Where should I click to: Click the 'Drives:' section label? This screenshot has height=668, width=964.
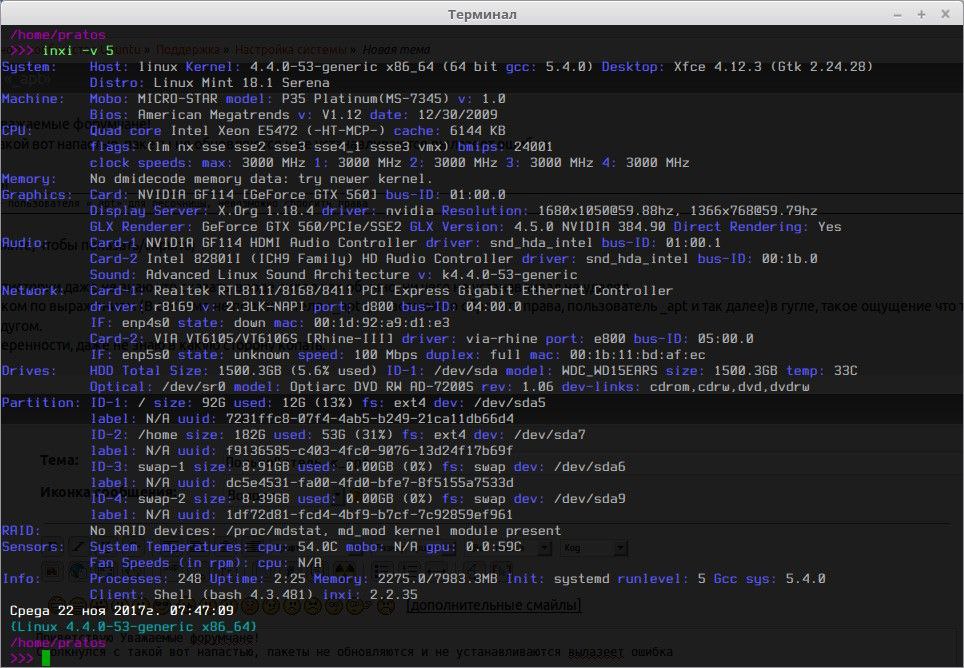tap(29, 370)
